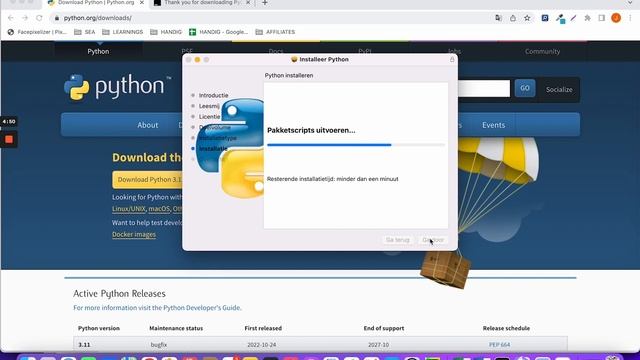Click the purple pen extension icon
Screen dimensions: 640x360
coord(573,18)
